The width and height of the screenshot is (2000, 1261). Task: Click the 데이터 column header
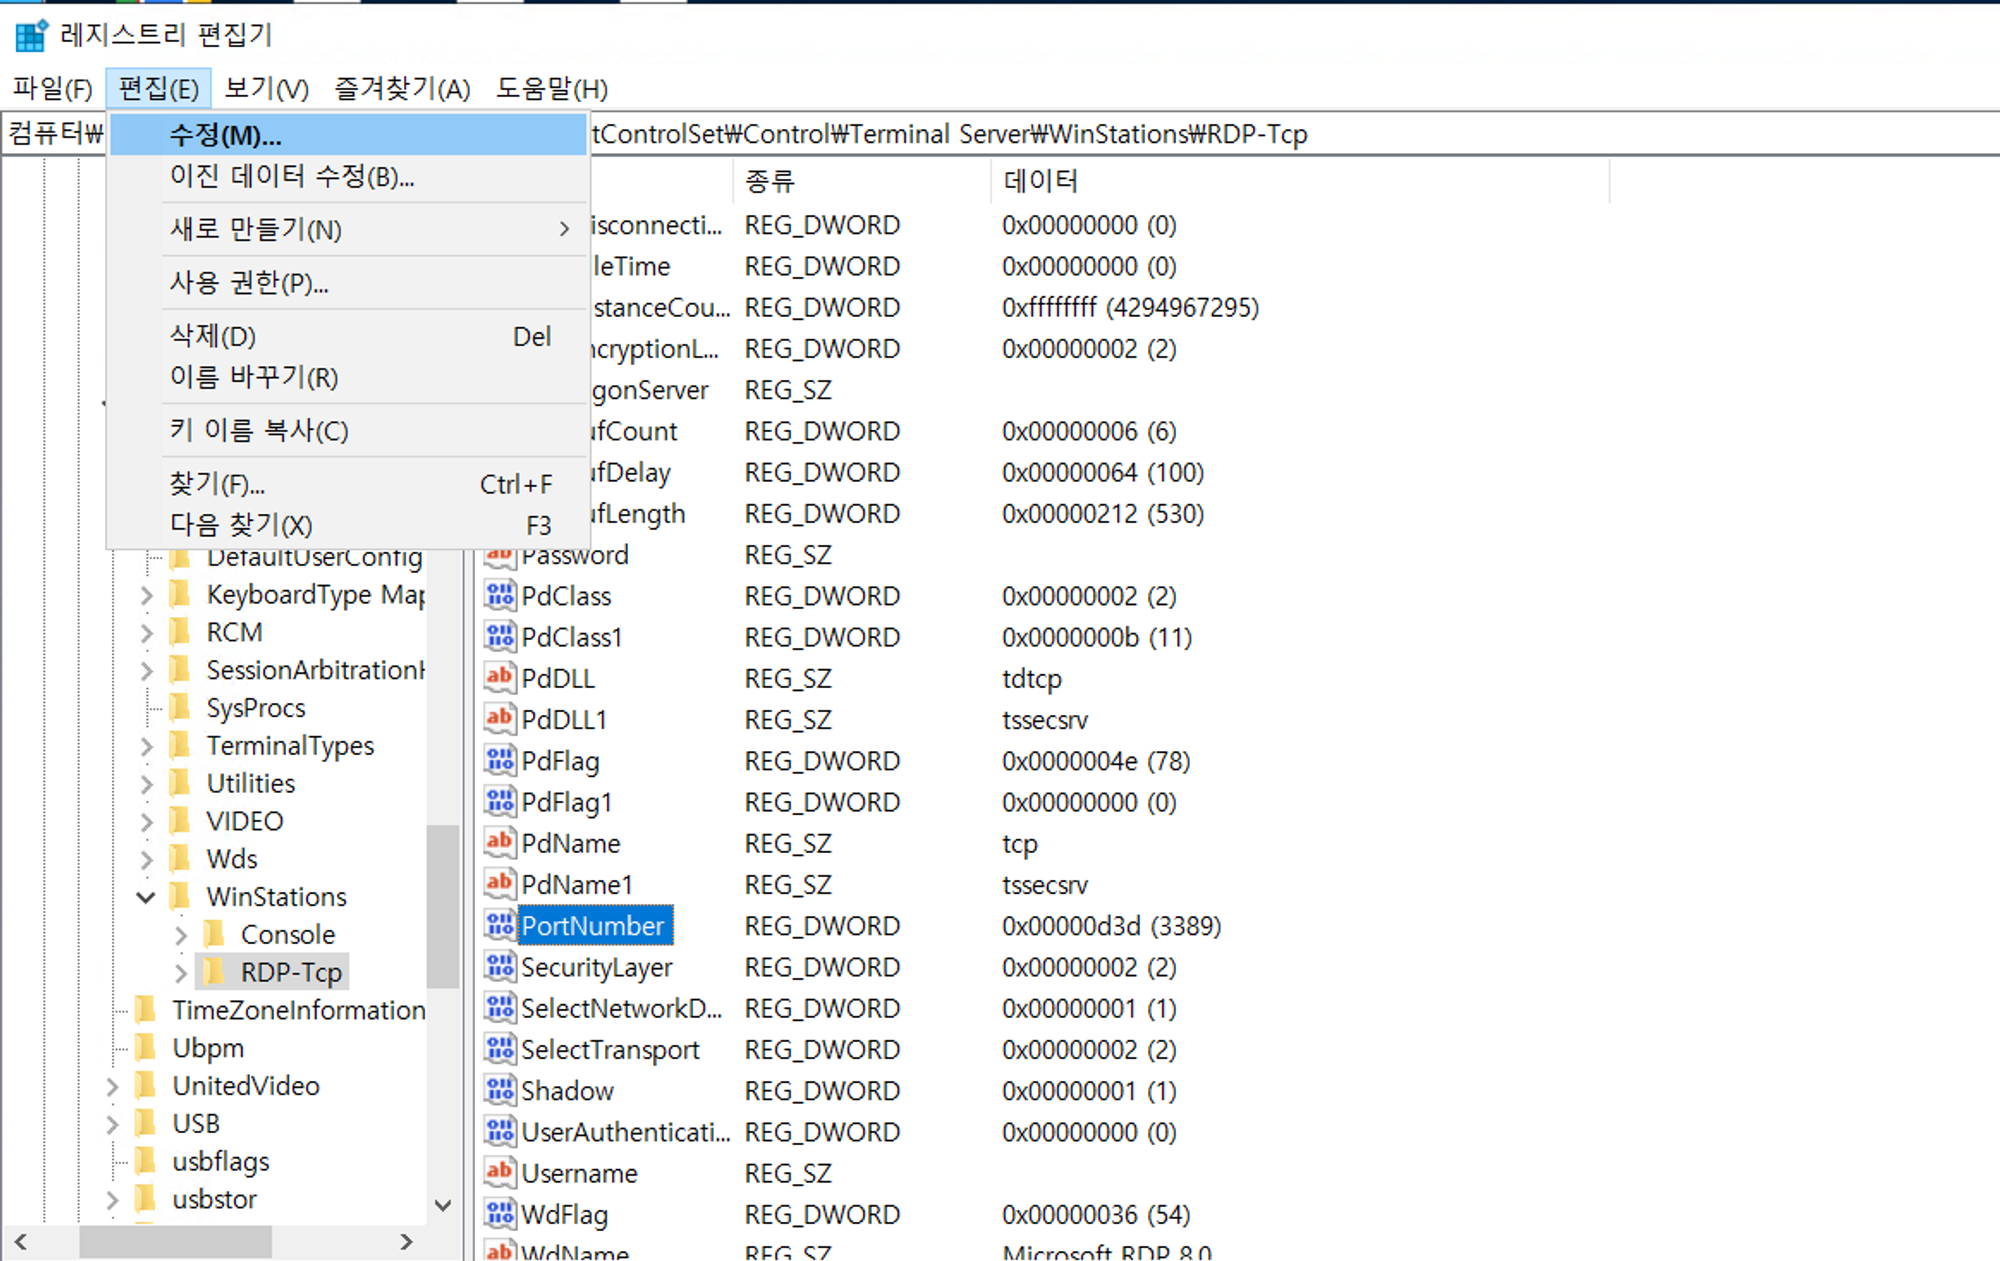click(x=1040, y=181)
